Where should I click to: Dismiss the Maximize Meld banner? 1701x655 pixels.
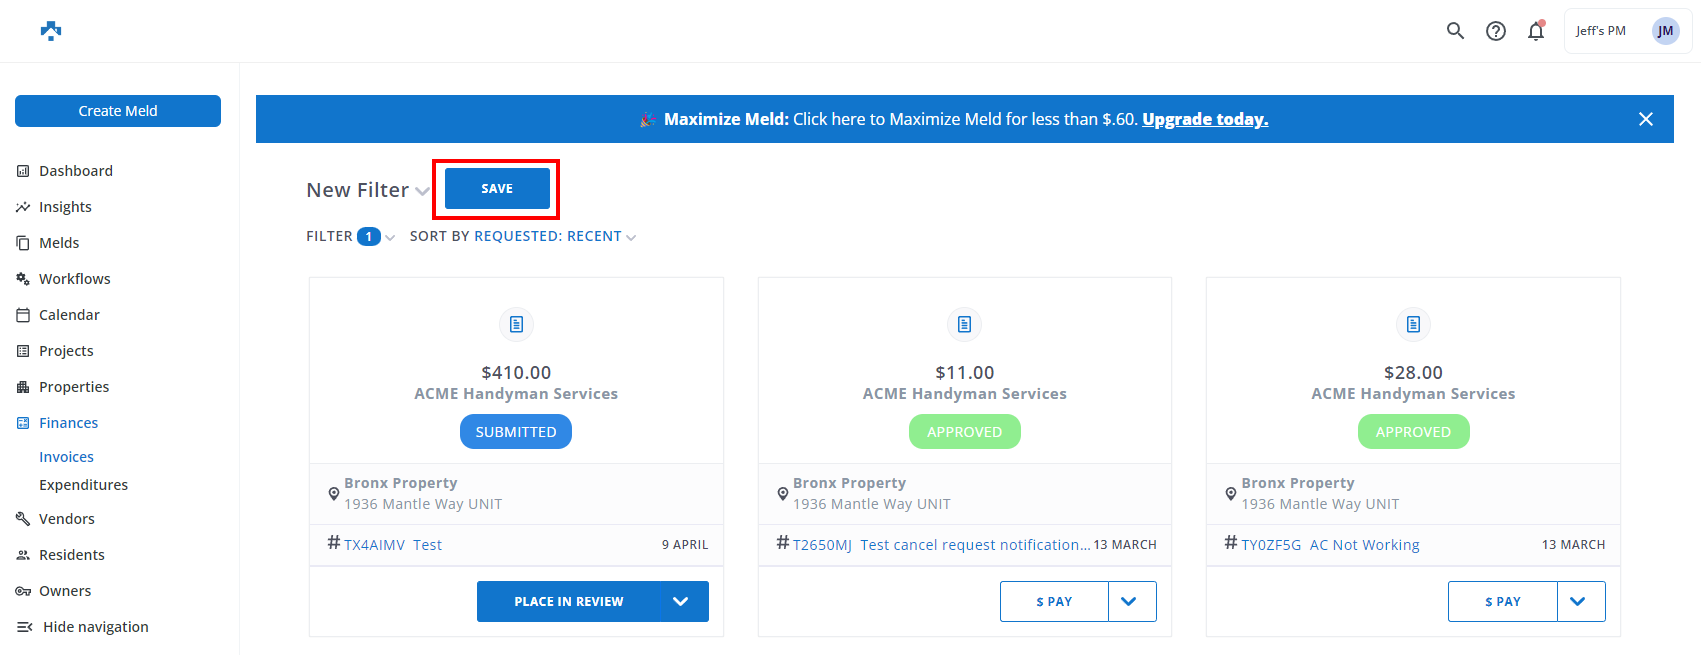(x=1645, y=119)
